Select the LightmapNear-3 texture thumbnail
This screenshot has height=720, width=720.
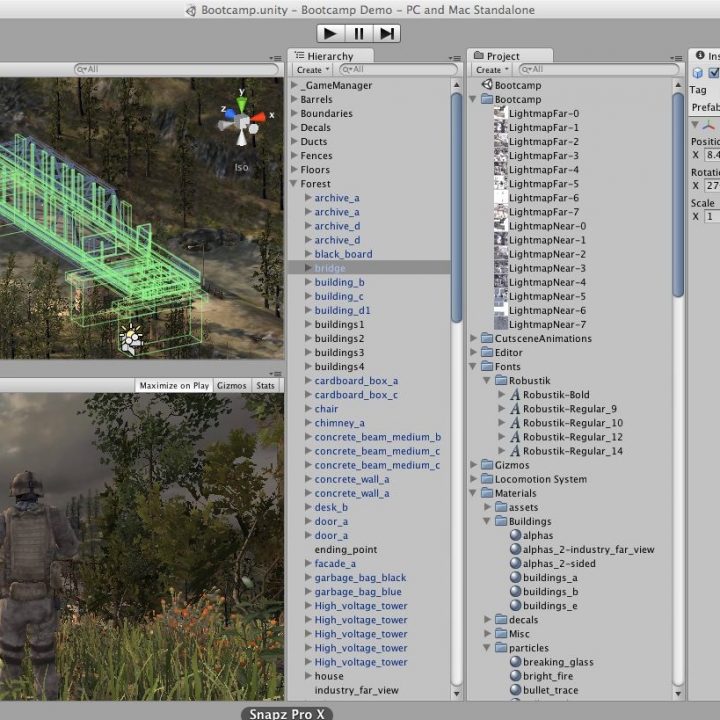click(501, 268)
